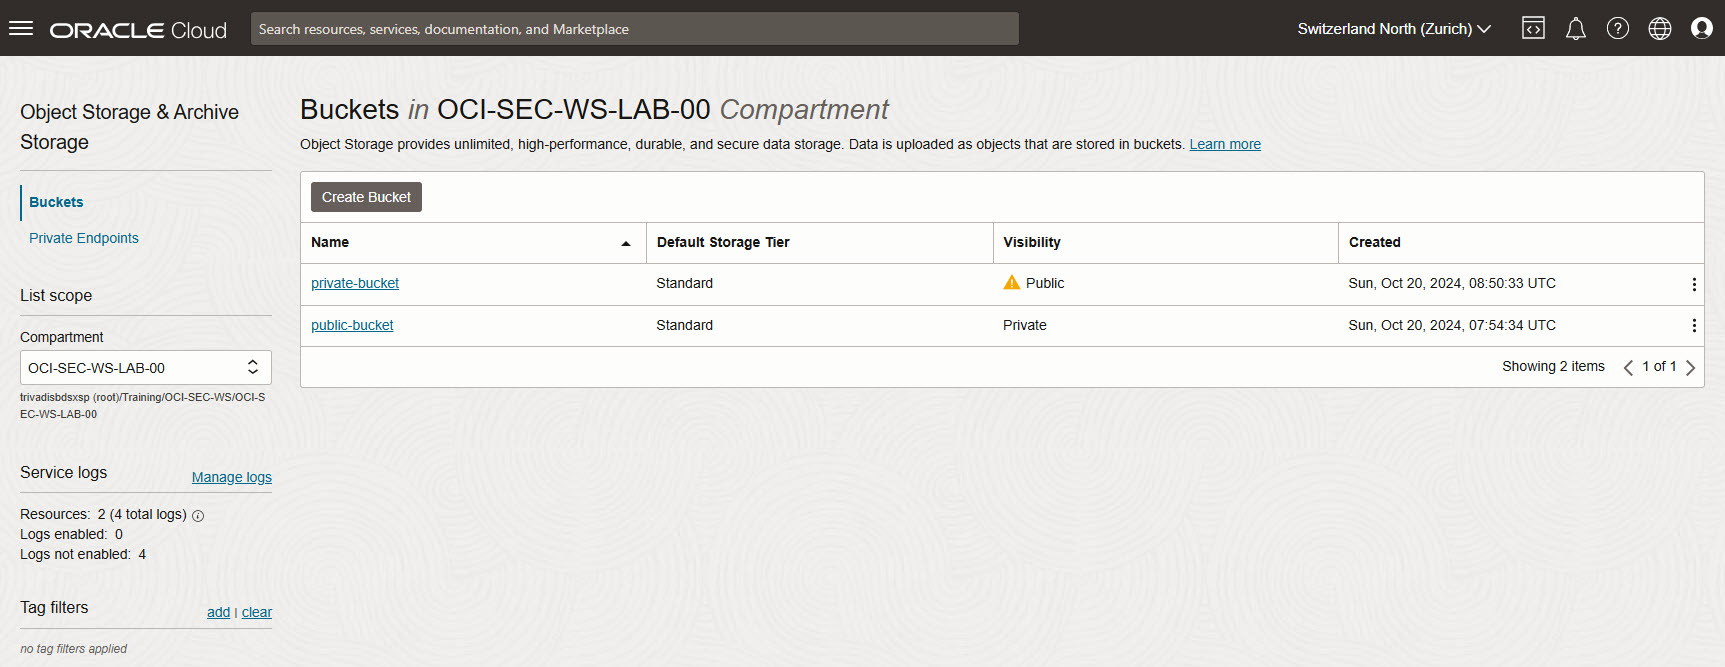Click the Resources: 2 (4 total logs) text
Screen dimensions: 1725x667
pyautogui.click(x=103, y=514)
